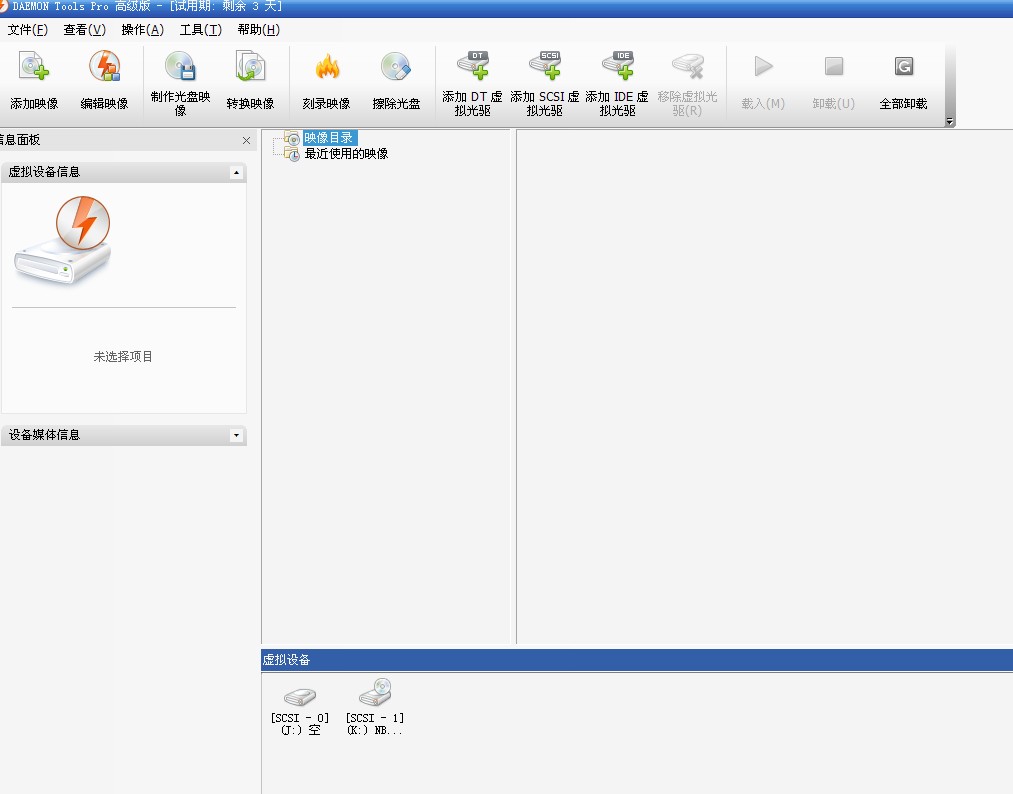Screen dimensions: 1013x794
Task: Open the 帮助(H) menu
Action: [x=258, y=30]
